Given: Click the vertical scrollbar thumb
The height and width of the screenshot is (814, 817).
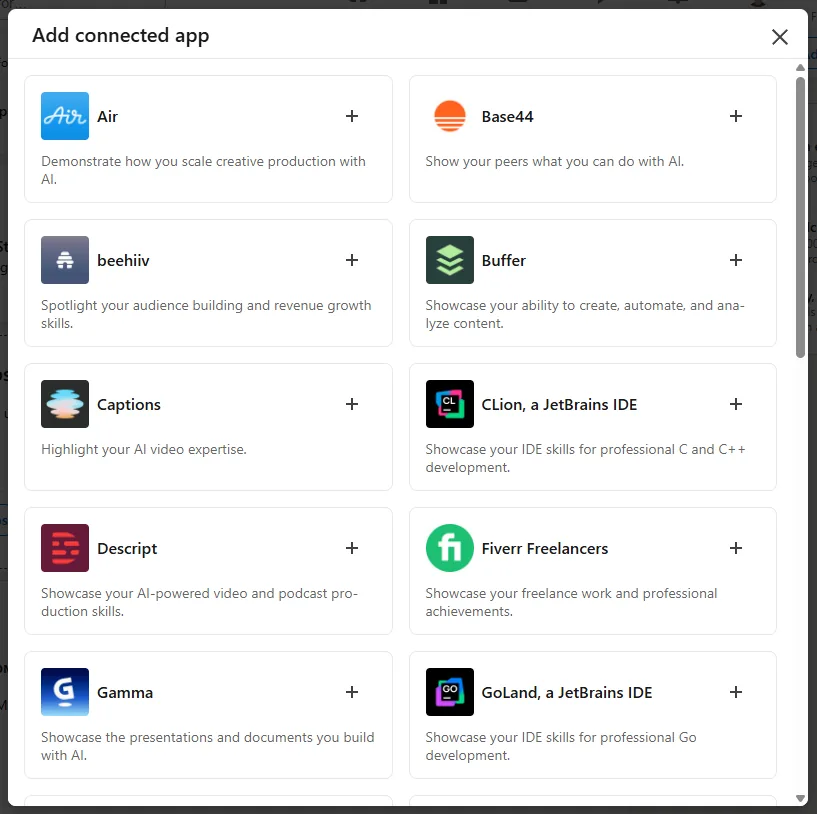Looking at the screenshot, I should (x=800, y=217).
